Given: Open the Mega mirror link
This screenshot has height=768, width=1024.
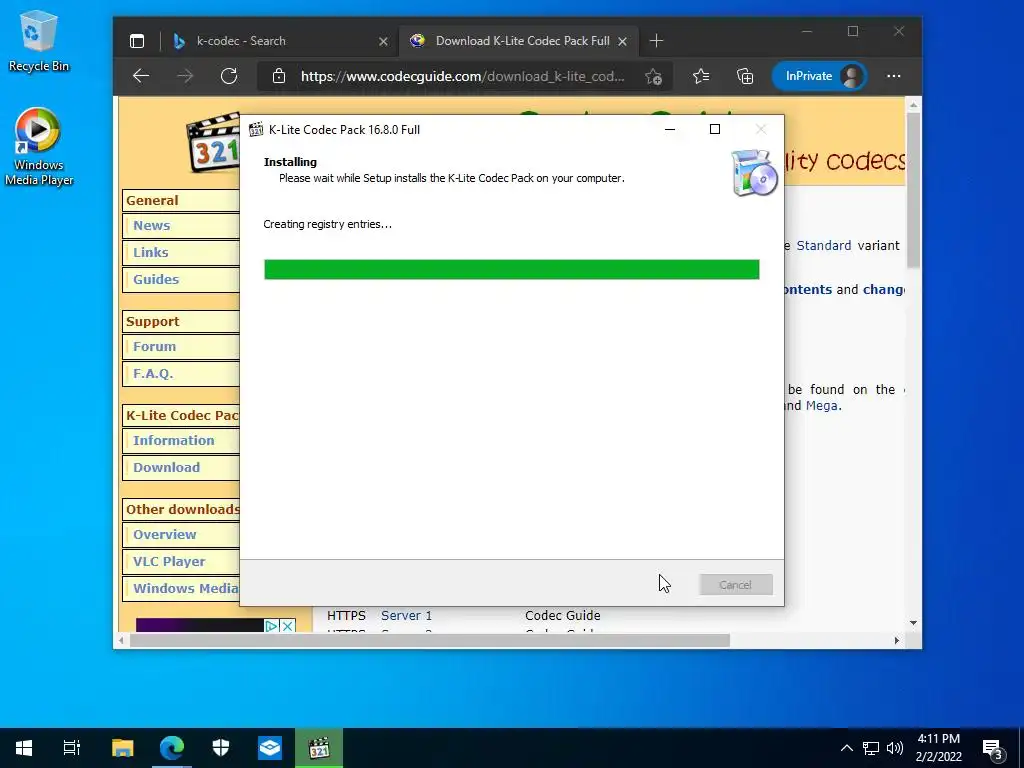Looking at the screenshot, I should [x=822, y=406].
